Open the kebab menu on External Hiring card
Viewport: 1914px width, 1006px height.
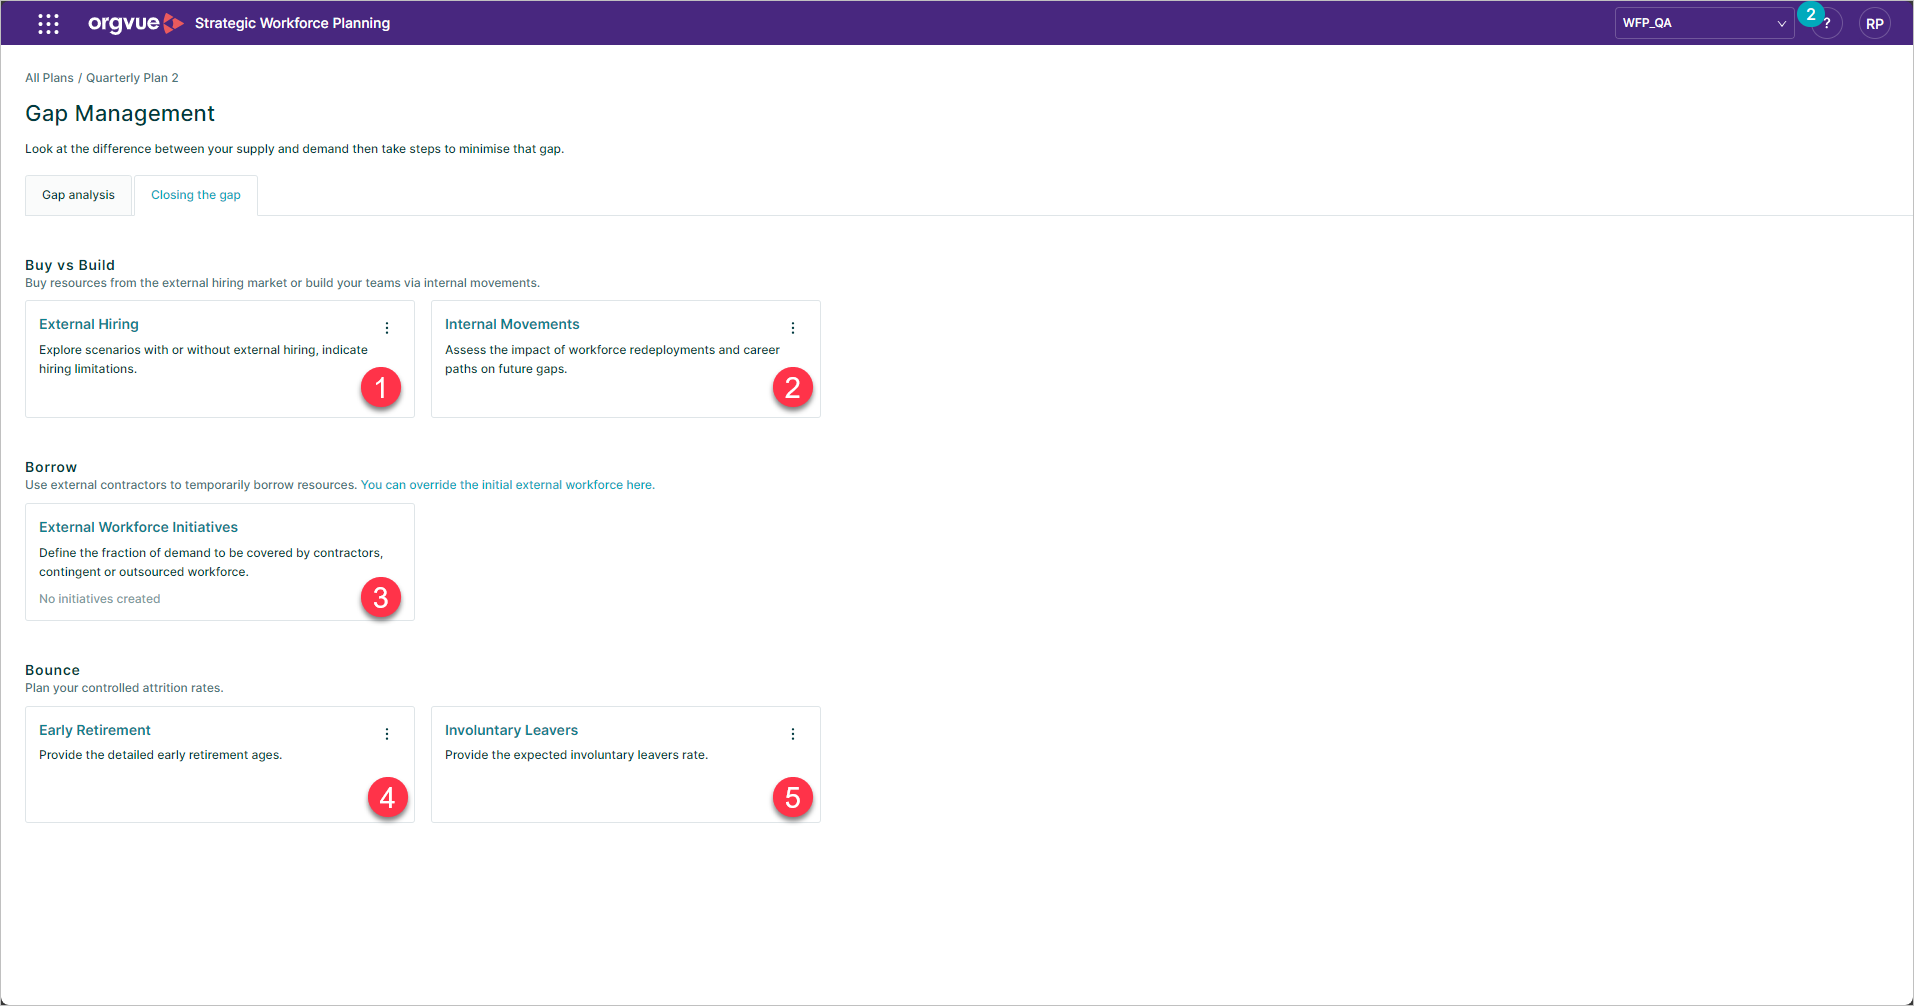click(x=387, y=327)
